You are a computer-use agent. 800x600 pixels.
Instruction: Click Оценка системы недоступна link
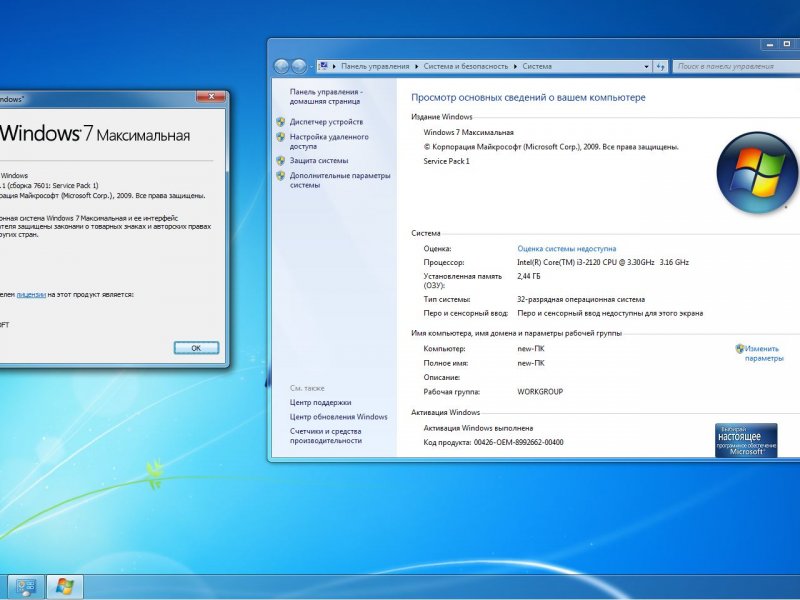[x=566, y=248]
